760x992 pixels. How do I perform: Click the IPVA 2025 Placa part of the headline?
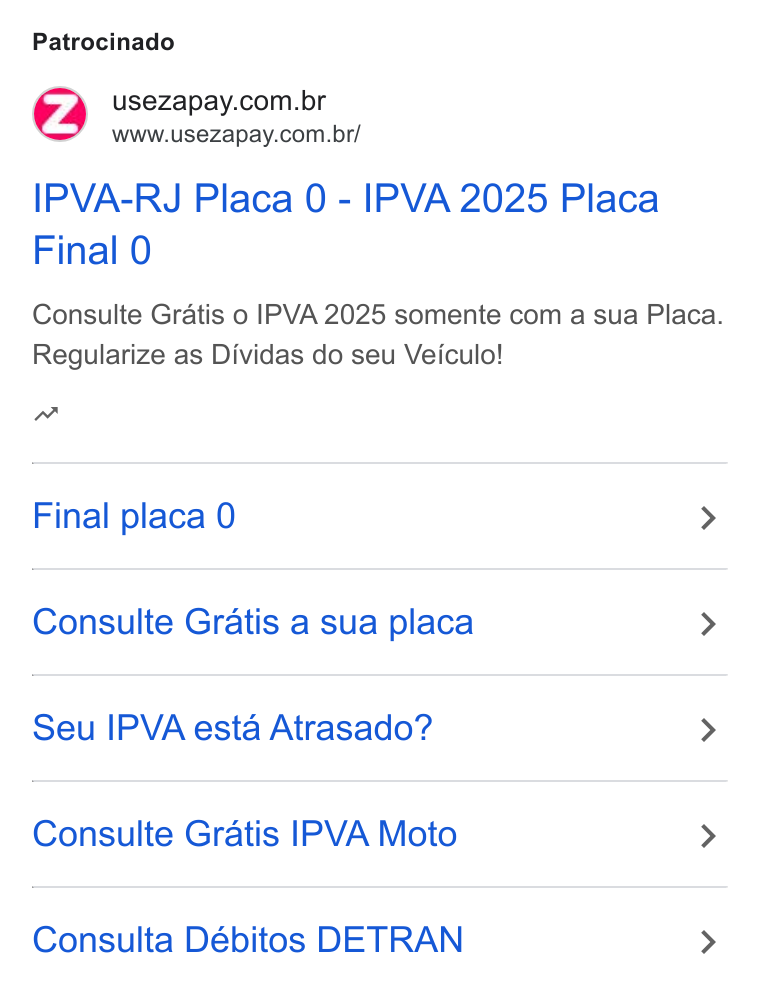coord(511,199)
